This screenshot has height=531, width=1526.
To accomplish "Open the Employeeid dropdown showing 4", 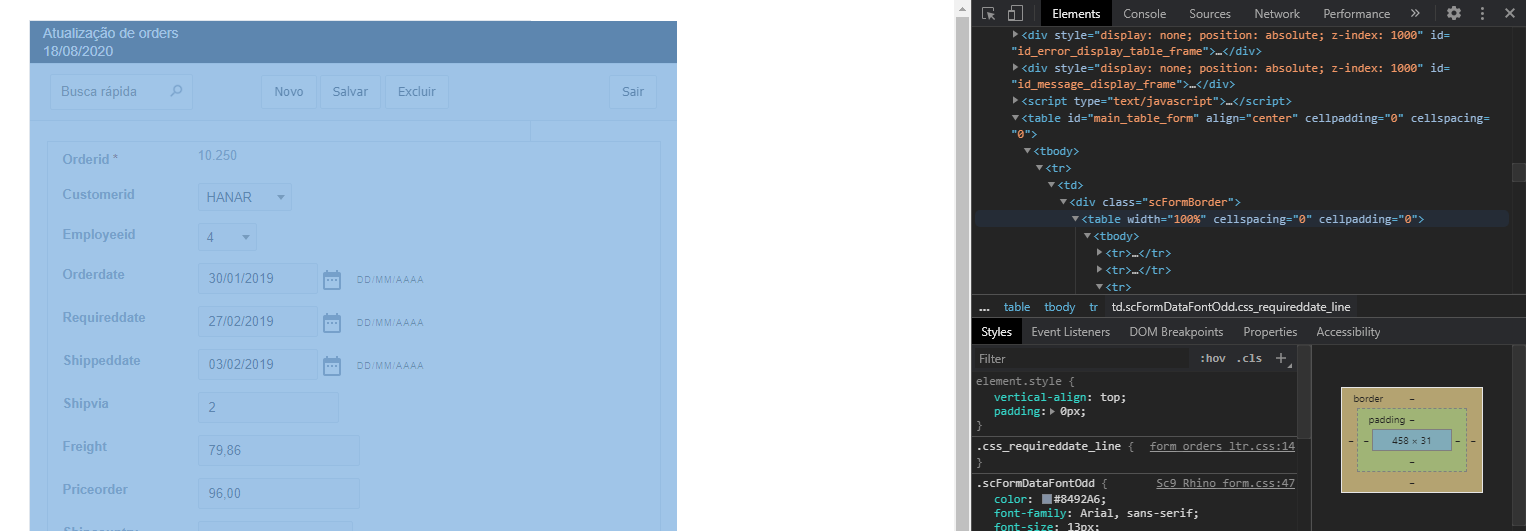I will (227, 237).
